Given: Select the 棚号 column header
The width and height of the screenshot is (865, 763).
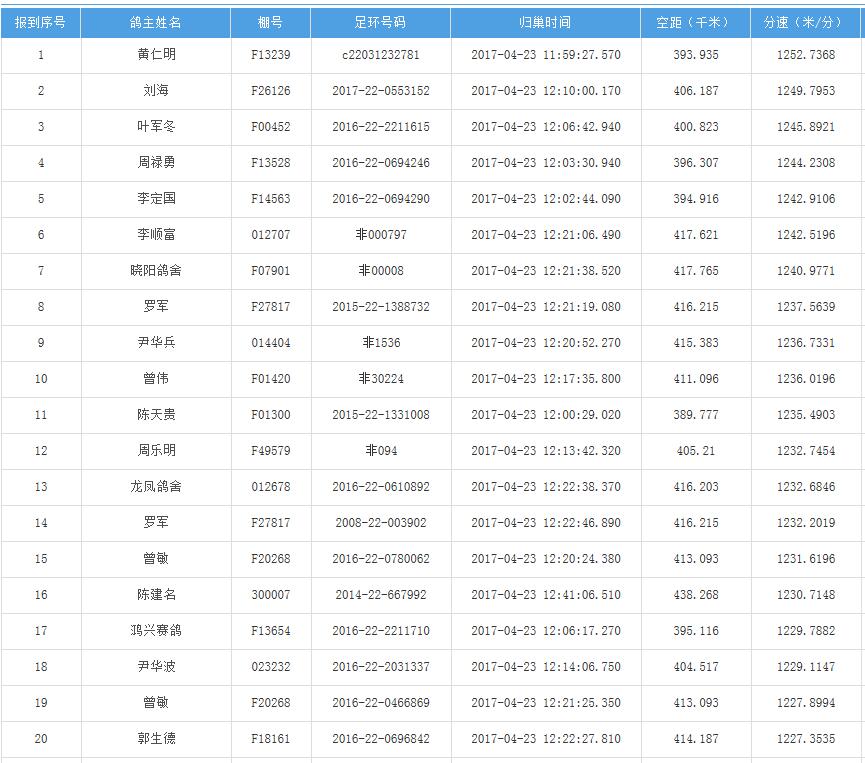Looking at the screenshot, I should pos(270,22).
